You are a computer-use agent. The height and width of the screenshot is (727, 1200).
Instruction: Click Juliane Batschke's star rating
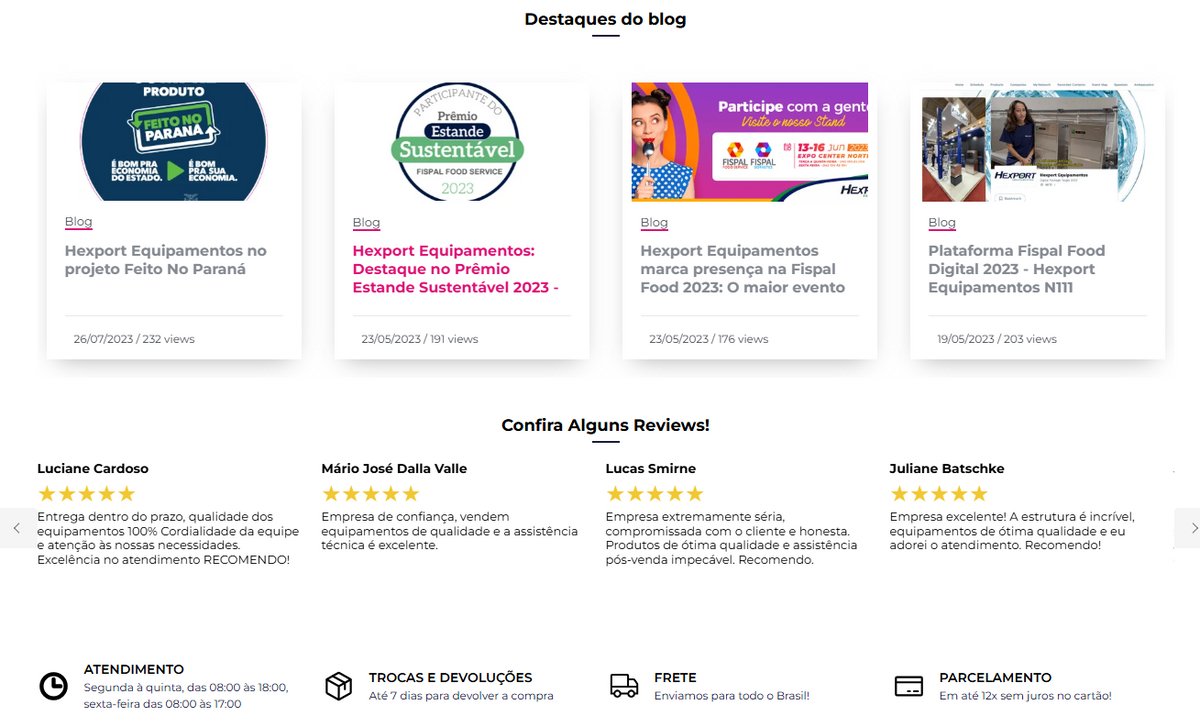tap(938, 494)
